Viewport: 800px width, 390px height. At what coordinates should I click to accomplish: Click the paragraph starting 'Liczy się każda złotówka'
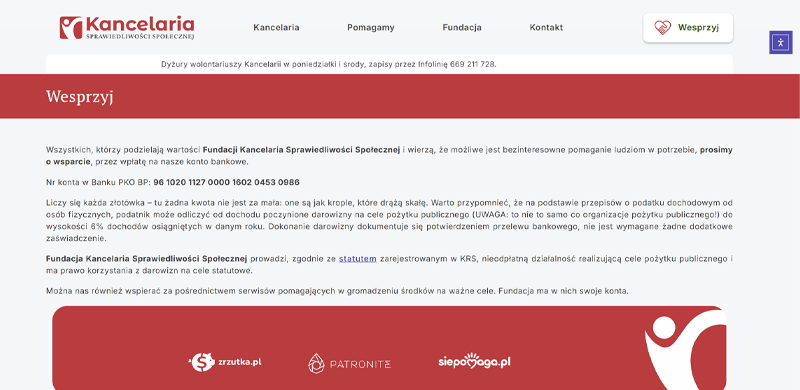(x=389, y=221)
